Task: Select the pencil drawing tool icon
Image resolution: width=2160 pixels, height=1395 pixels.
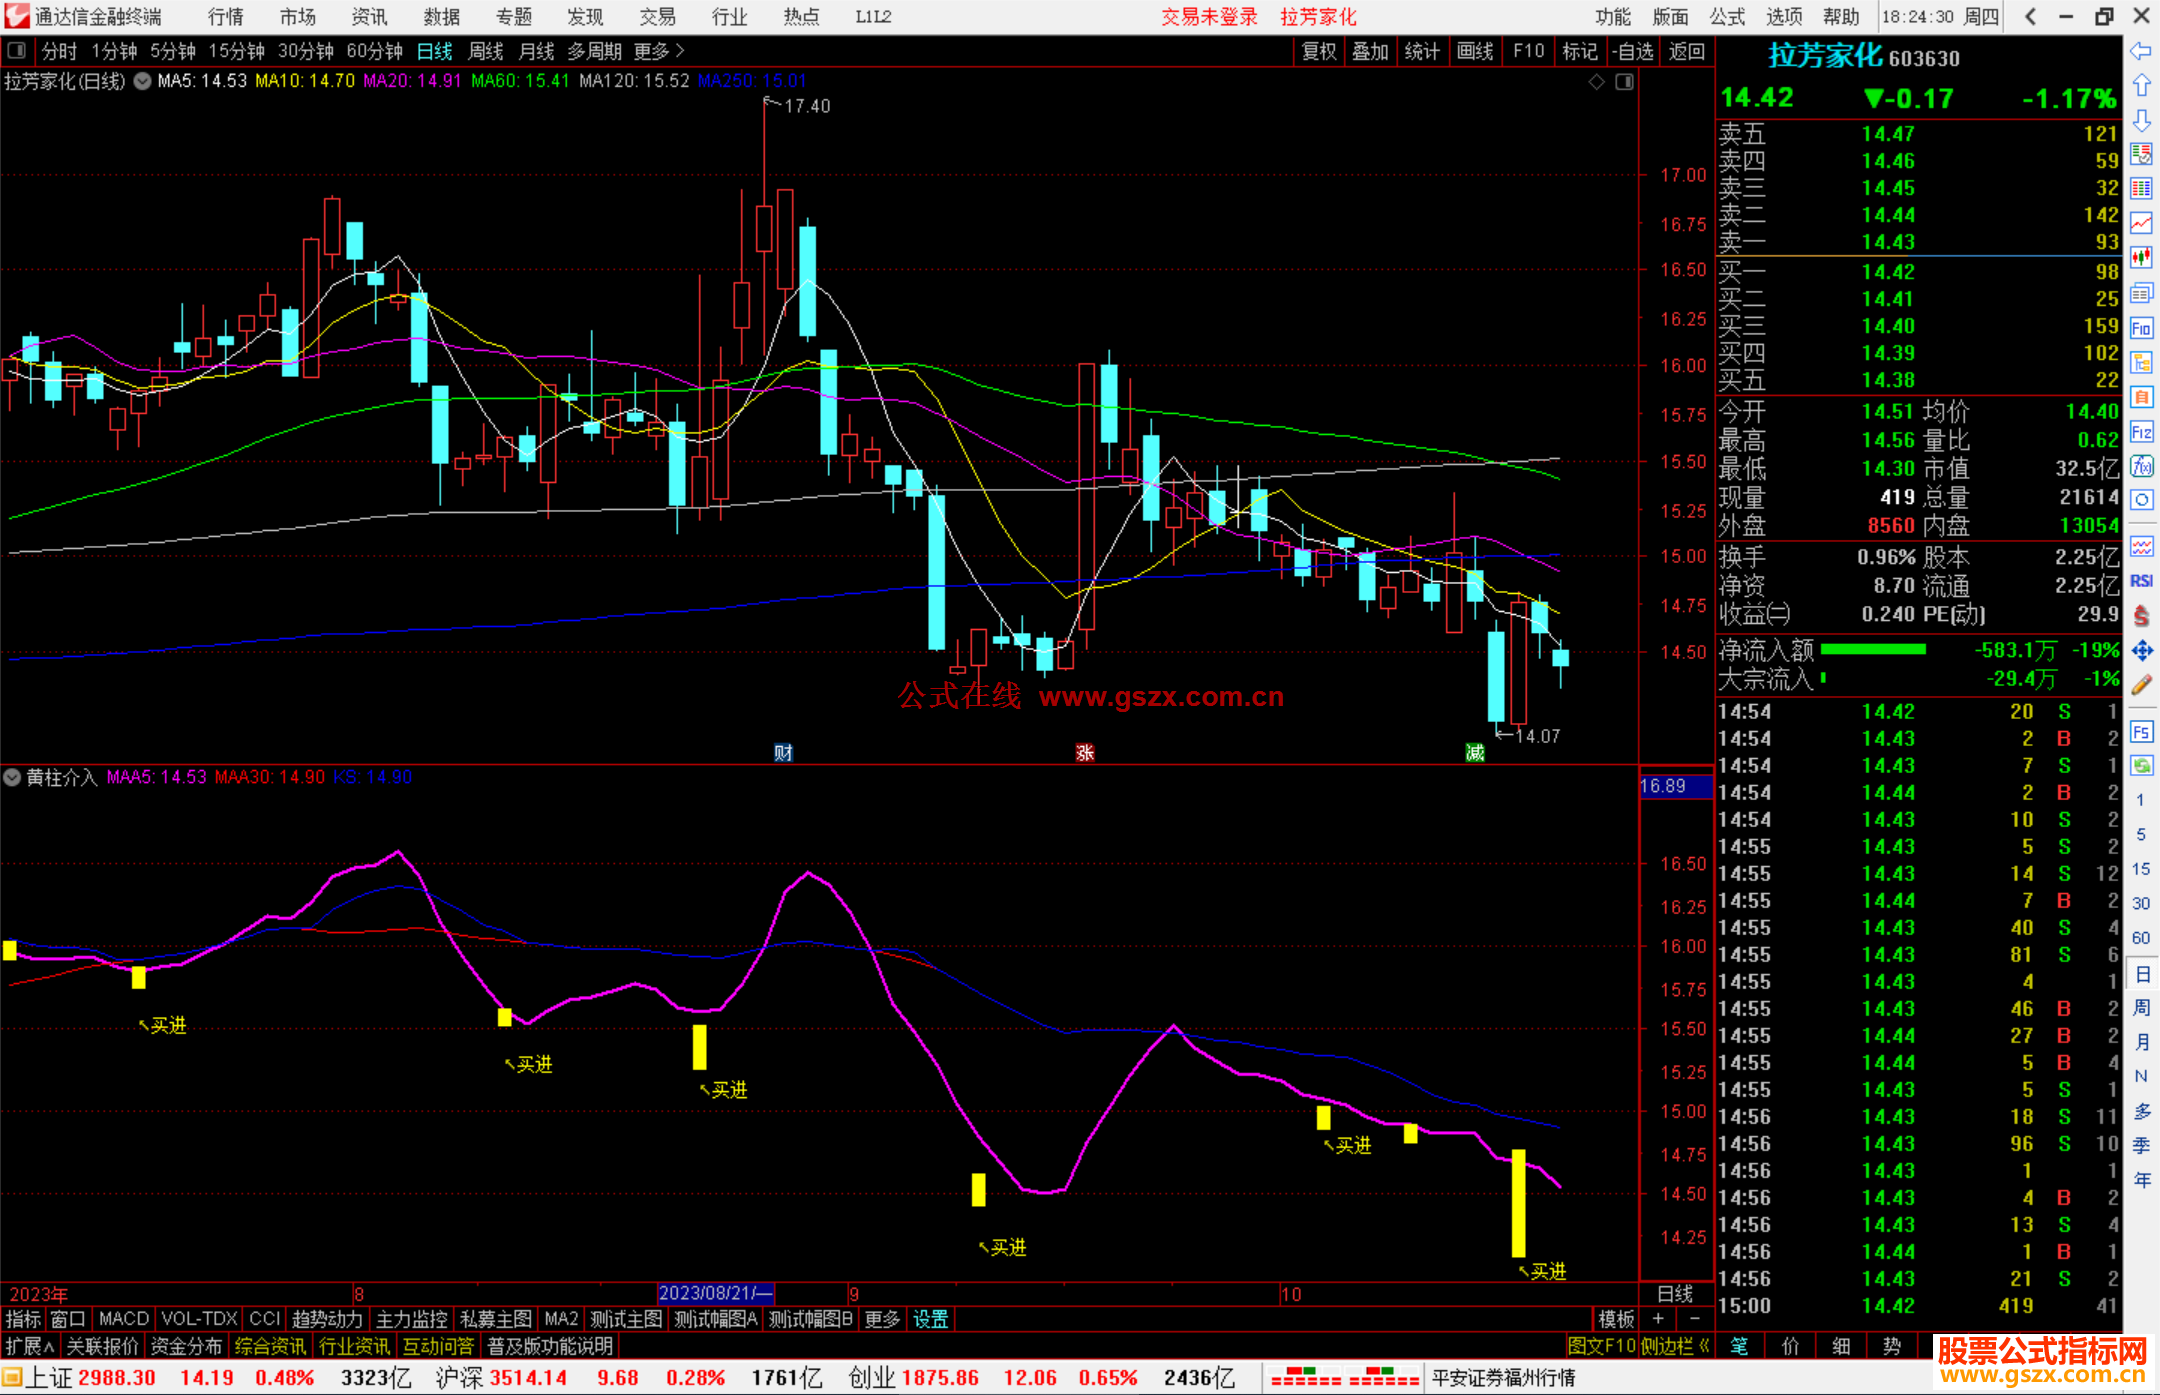Action: click(2141, 685)
